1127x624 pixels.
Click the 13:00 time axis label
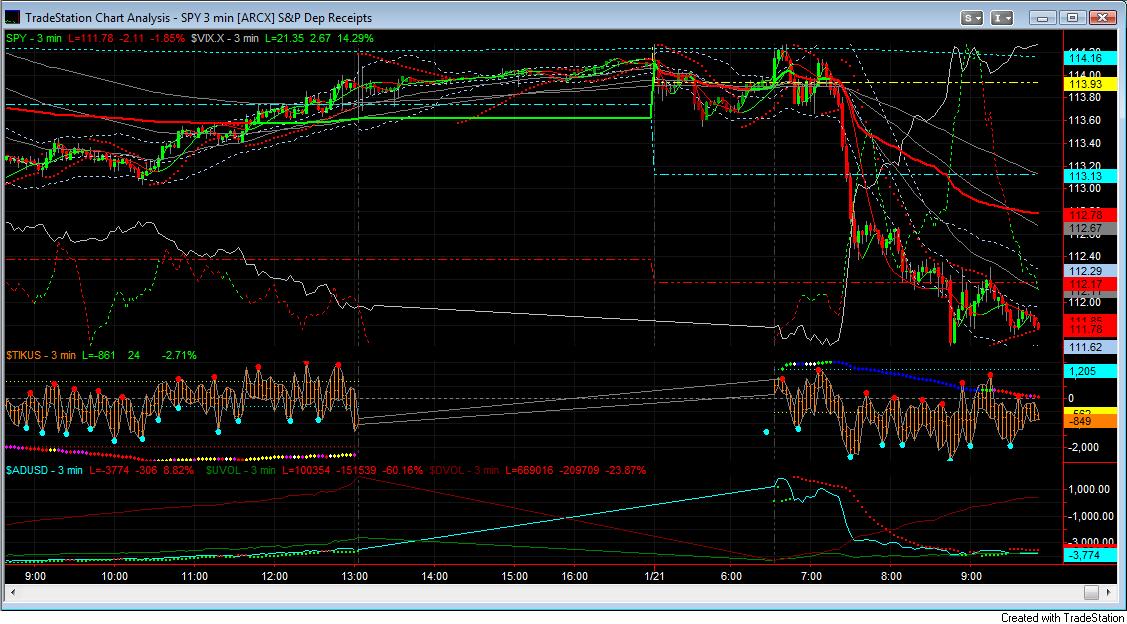(356, 576)
